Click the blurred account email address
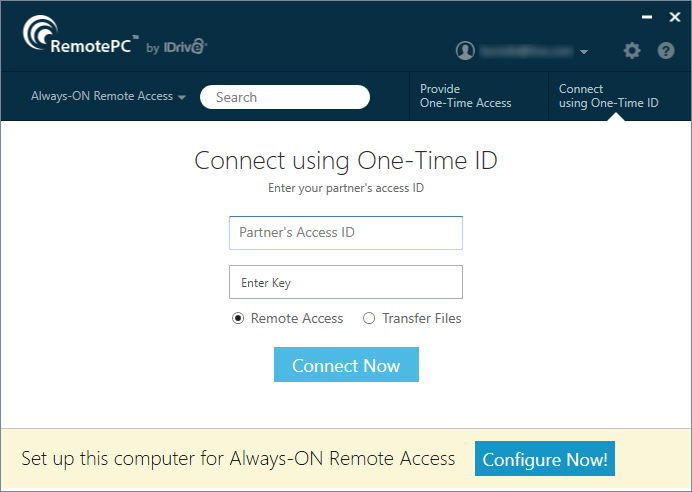The image size is (692, 492). tap(526, 50)
